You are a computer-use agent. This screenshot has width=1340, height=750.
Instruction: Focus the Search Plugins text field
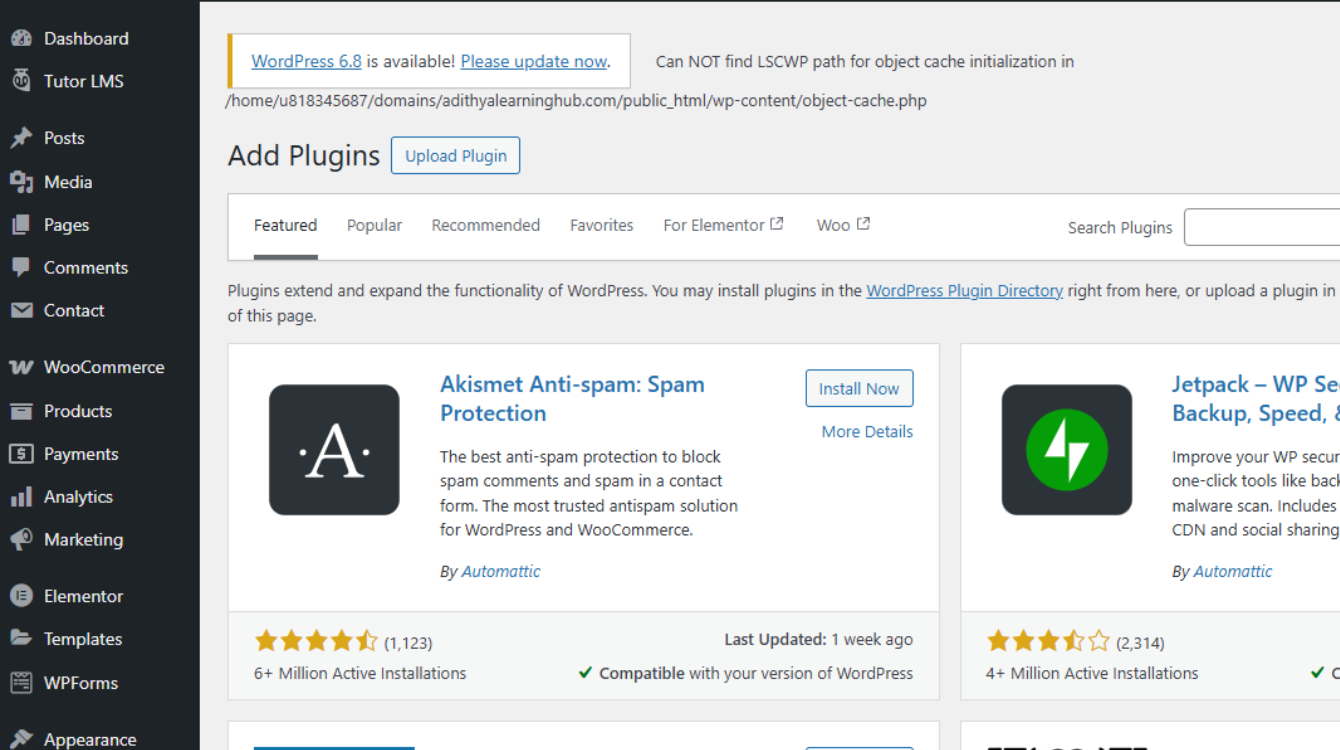coord(1262,227)
